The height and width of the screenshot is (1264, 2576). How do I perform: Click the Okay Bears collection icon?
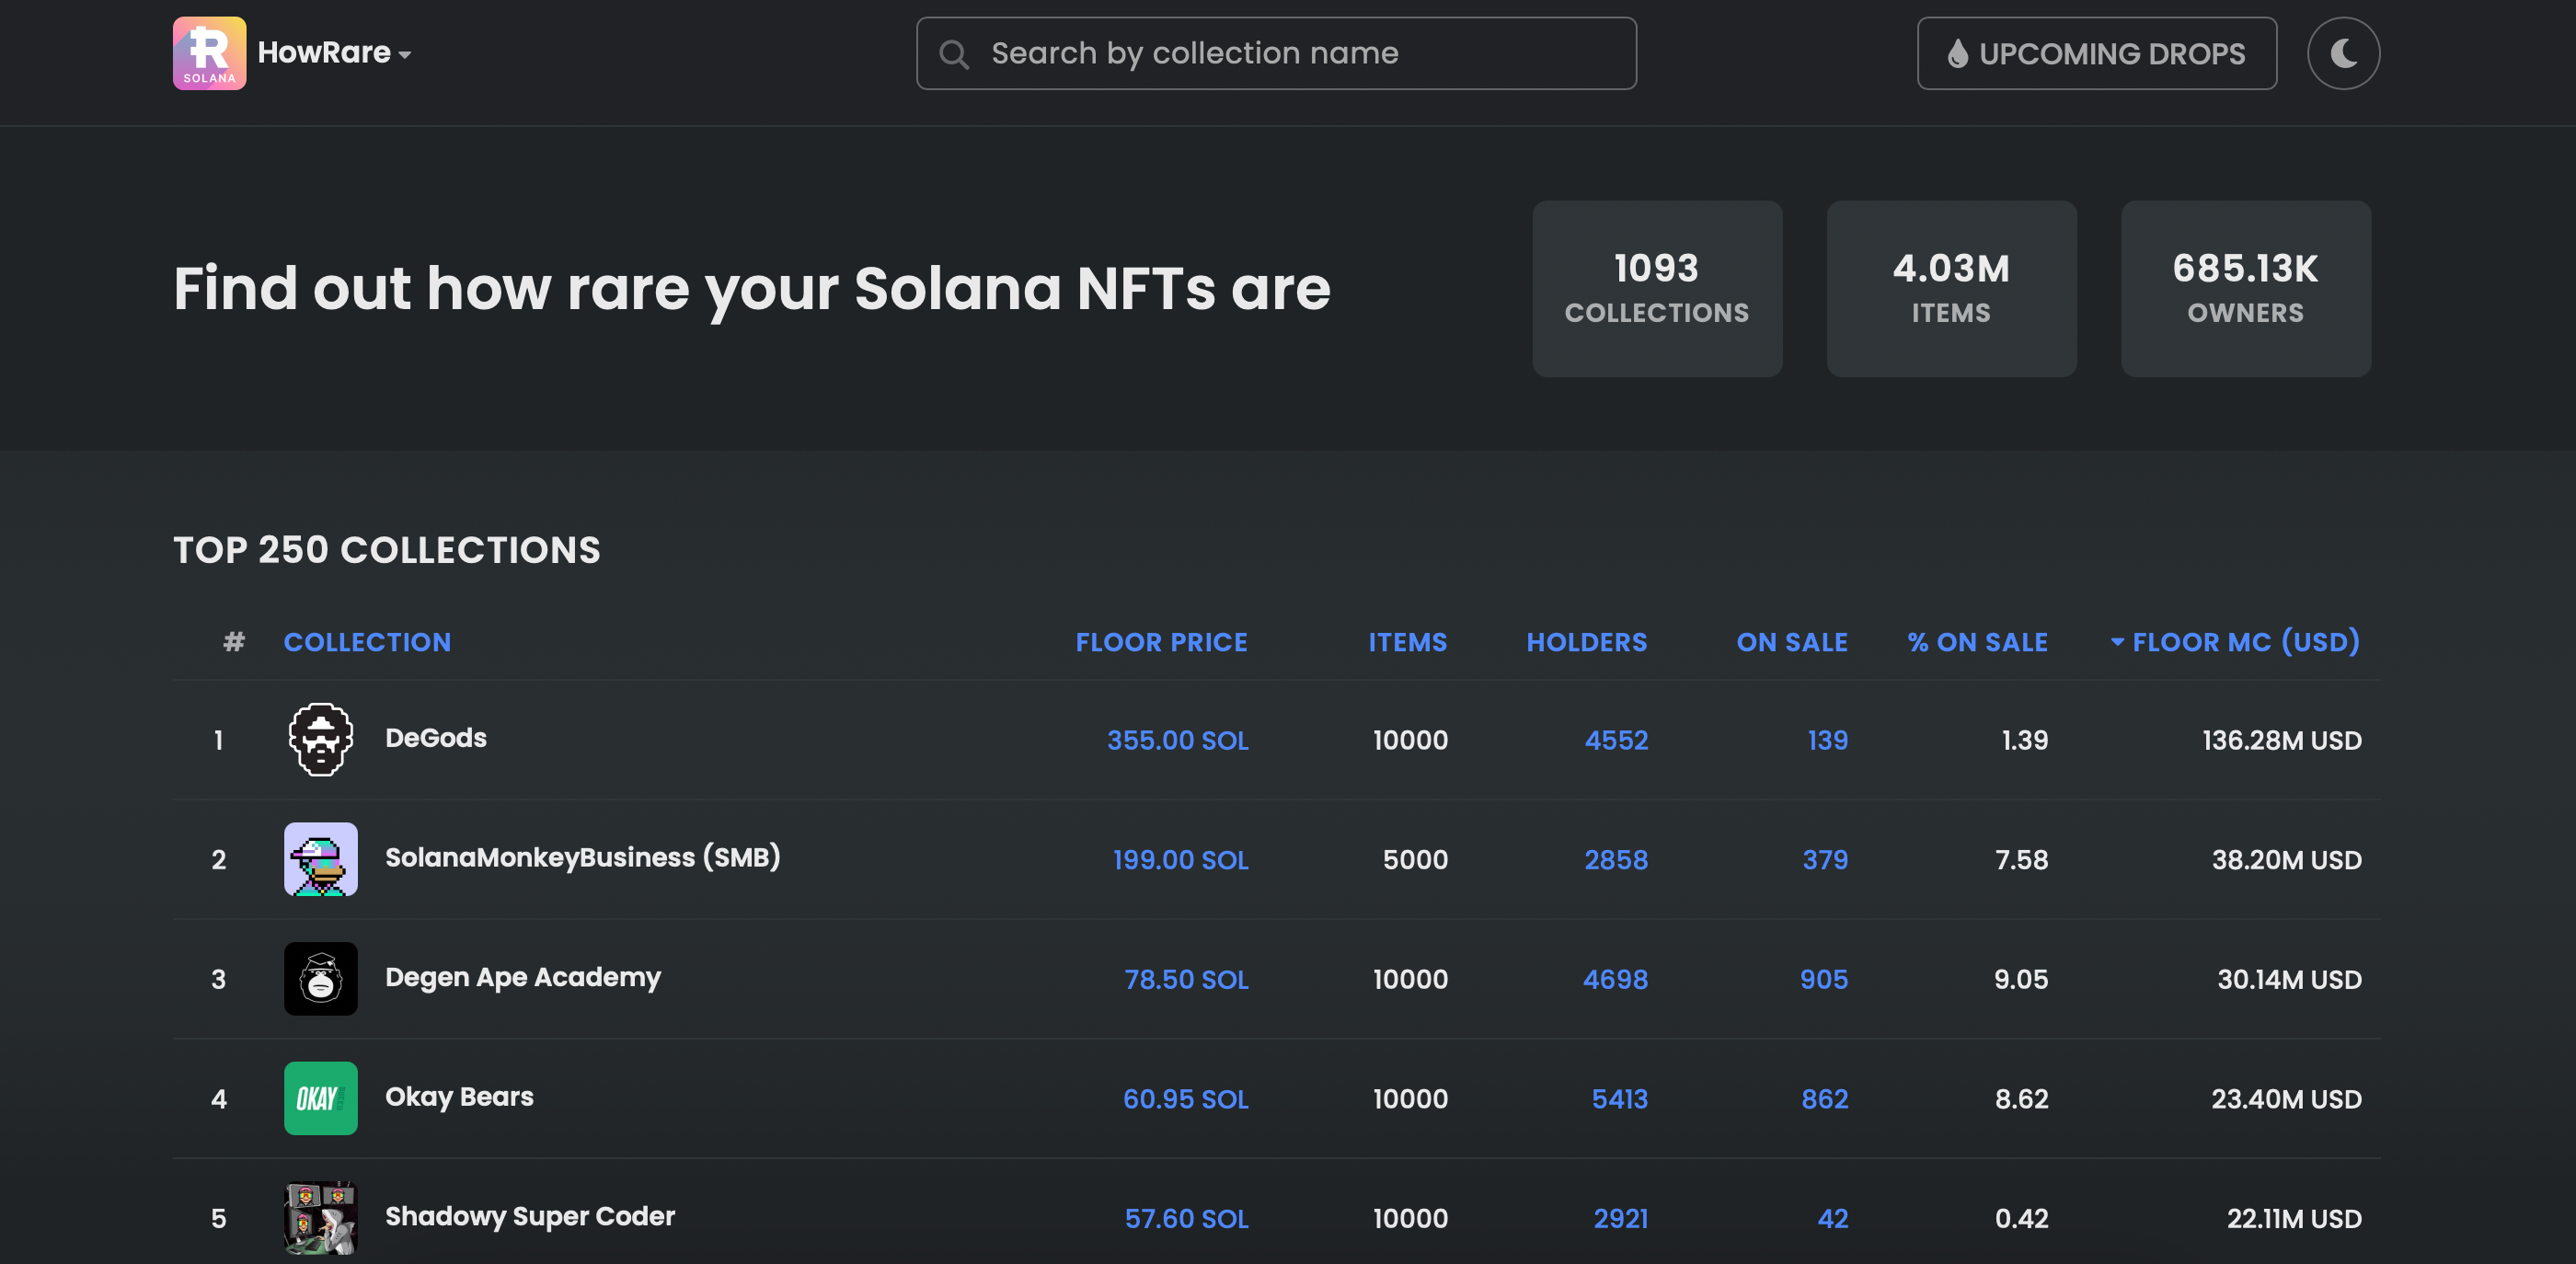318,1098
